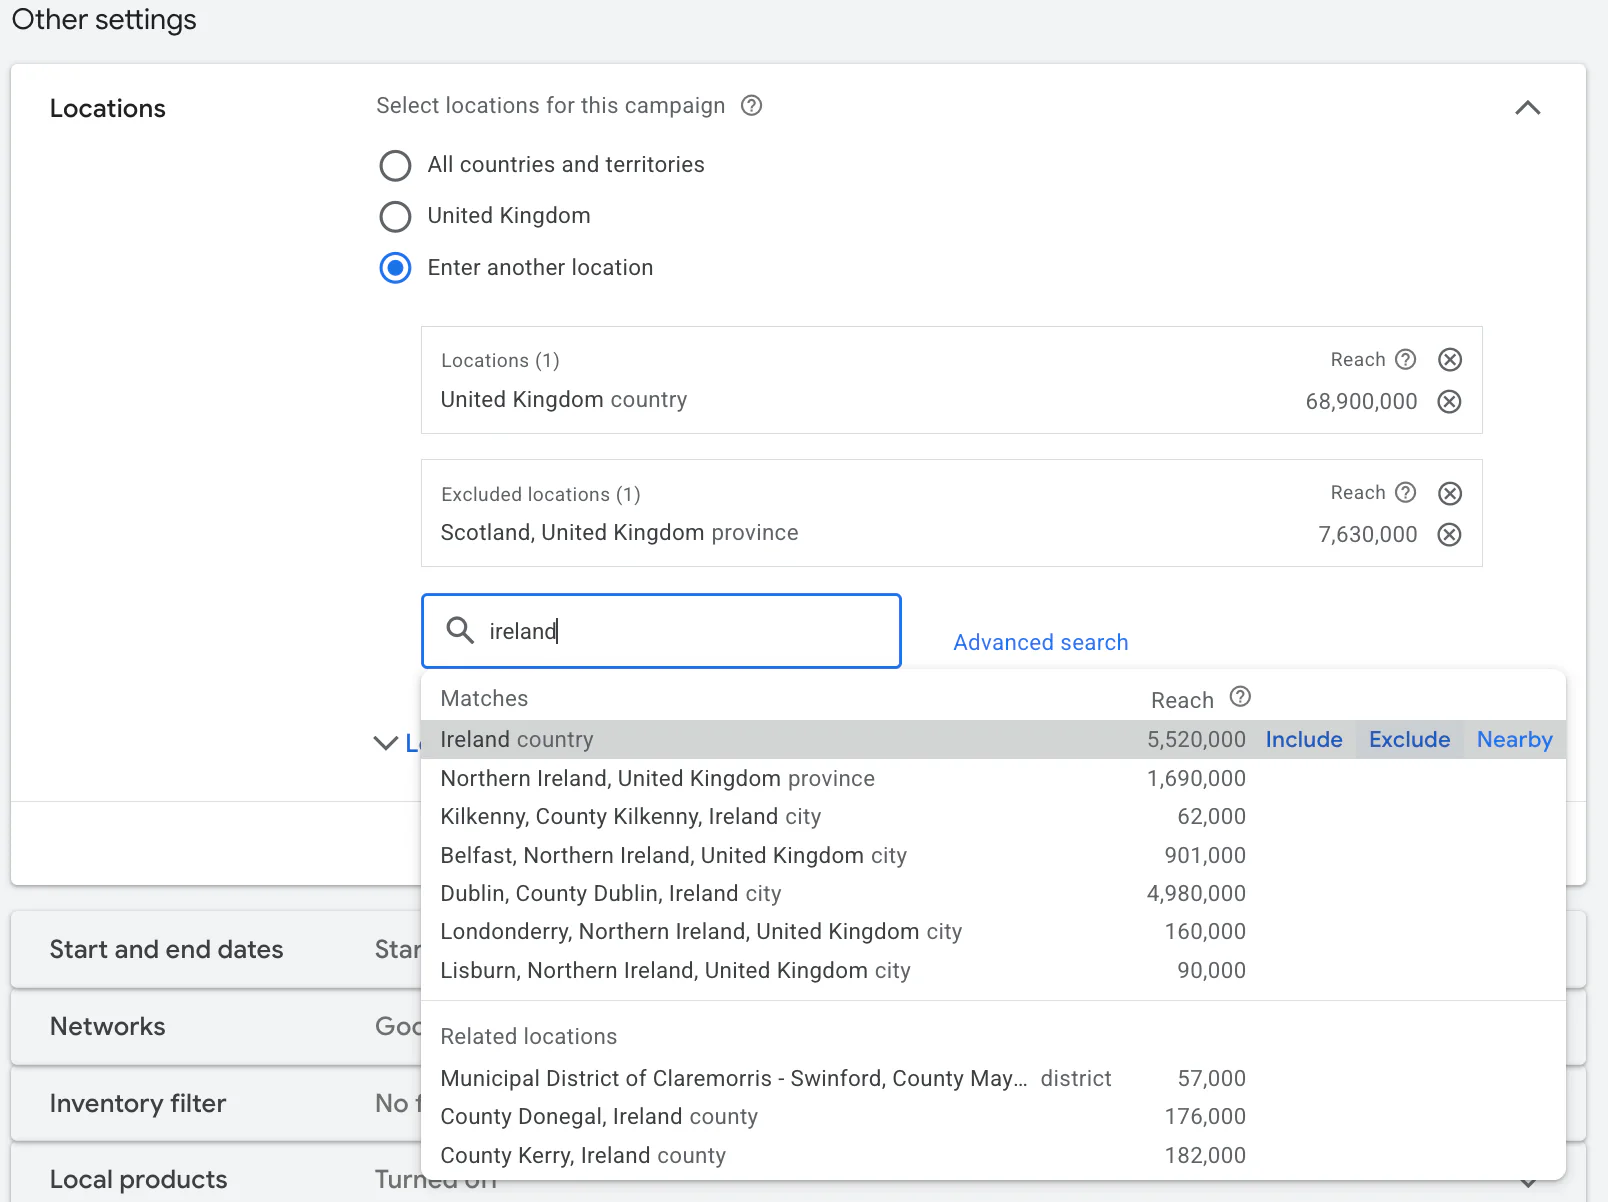
Task: Click the 68,900,000 reach value
Action: click(x=1361, y=401)
